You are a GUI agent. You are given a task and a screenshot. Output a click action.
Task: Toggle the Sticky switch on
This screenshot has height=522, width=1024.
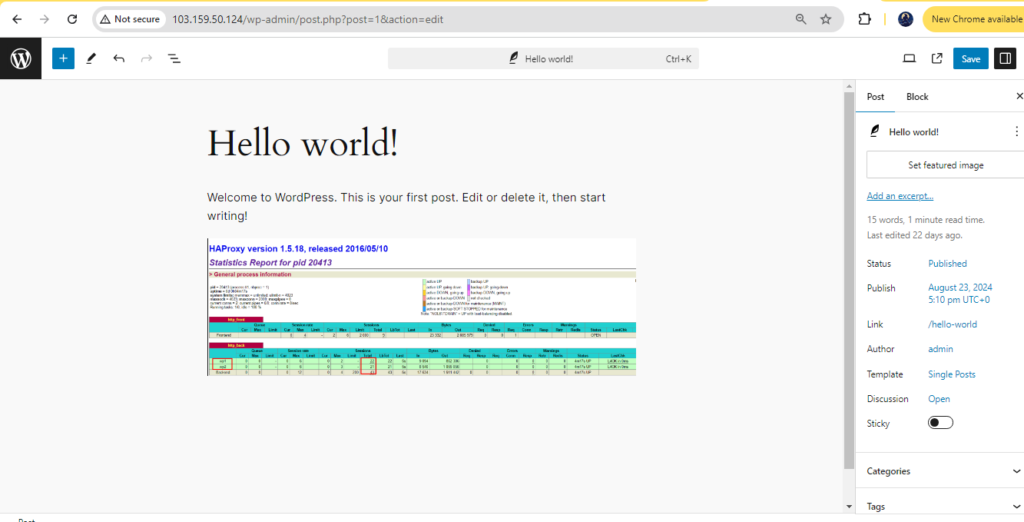point(940,423)
